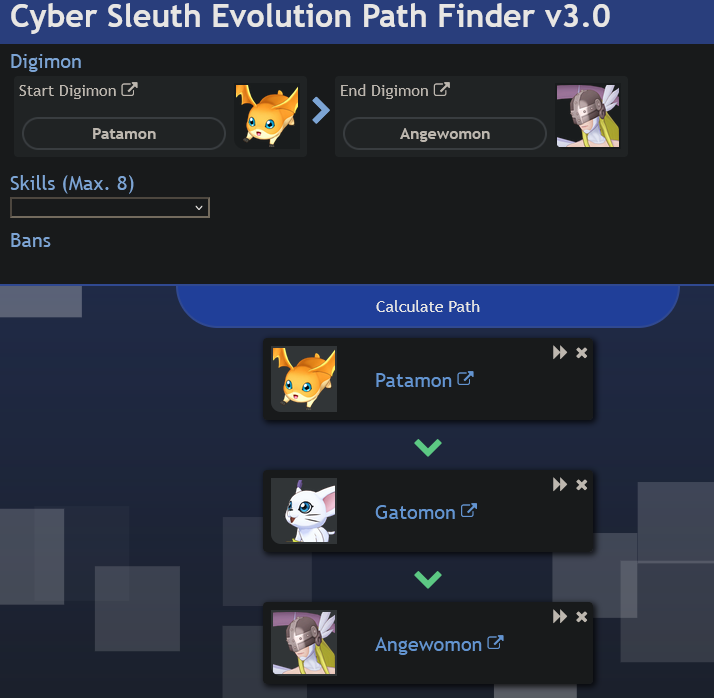Ban Gatomon using its X icon
Screen dimensions: 714x698
(581, 485)
